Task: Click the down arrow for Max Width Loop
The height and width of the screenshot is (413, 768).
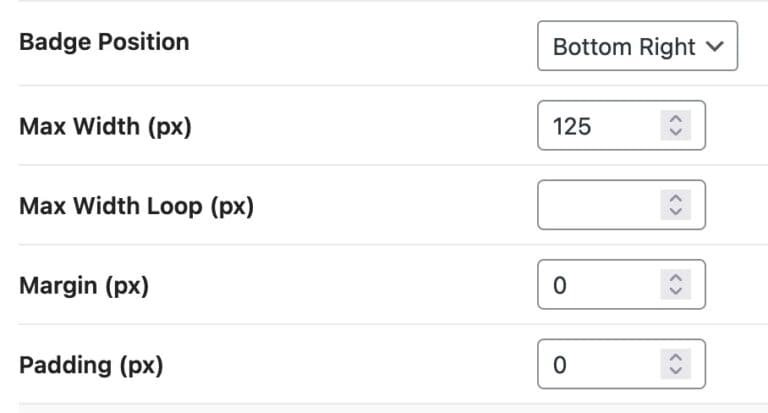Action: click(x=676, y=212)
